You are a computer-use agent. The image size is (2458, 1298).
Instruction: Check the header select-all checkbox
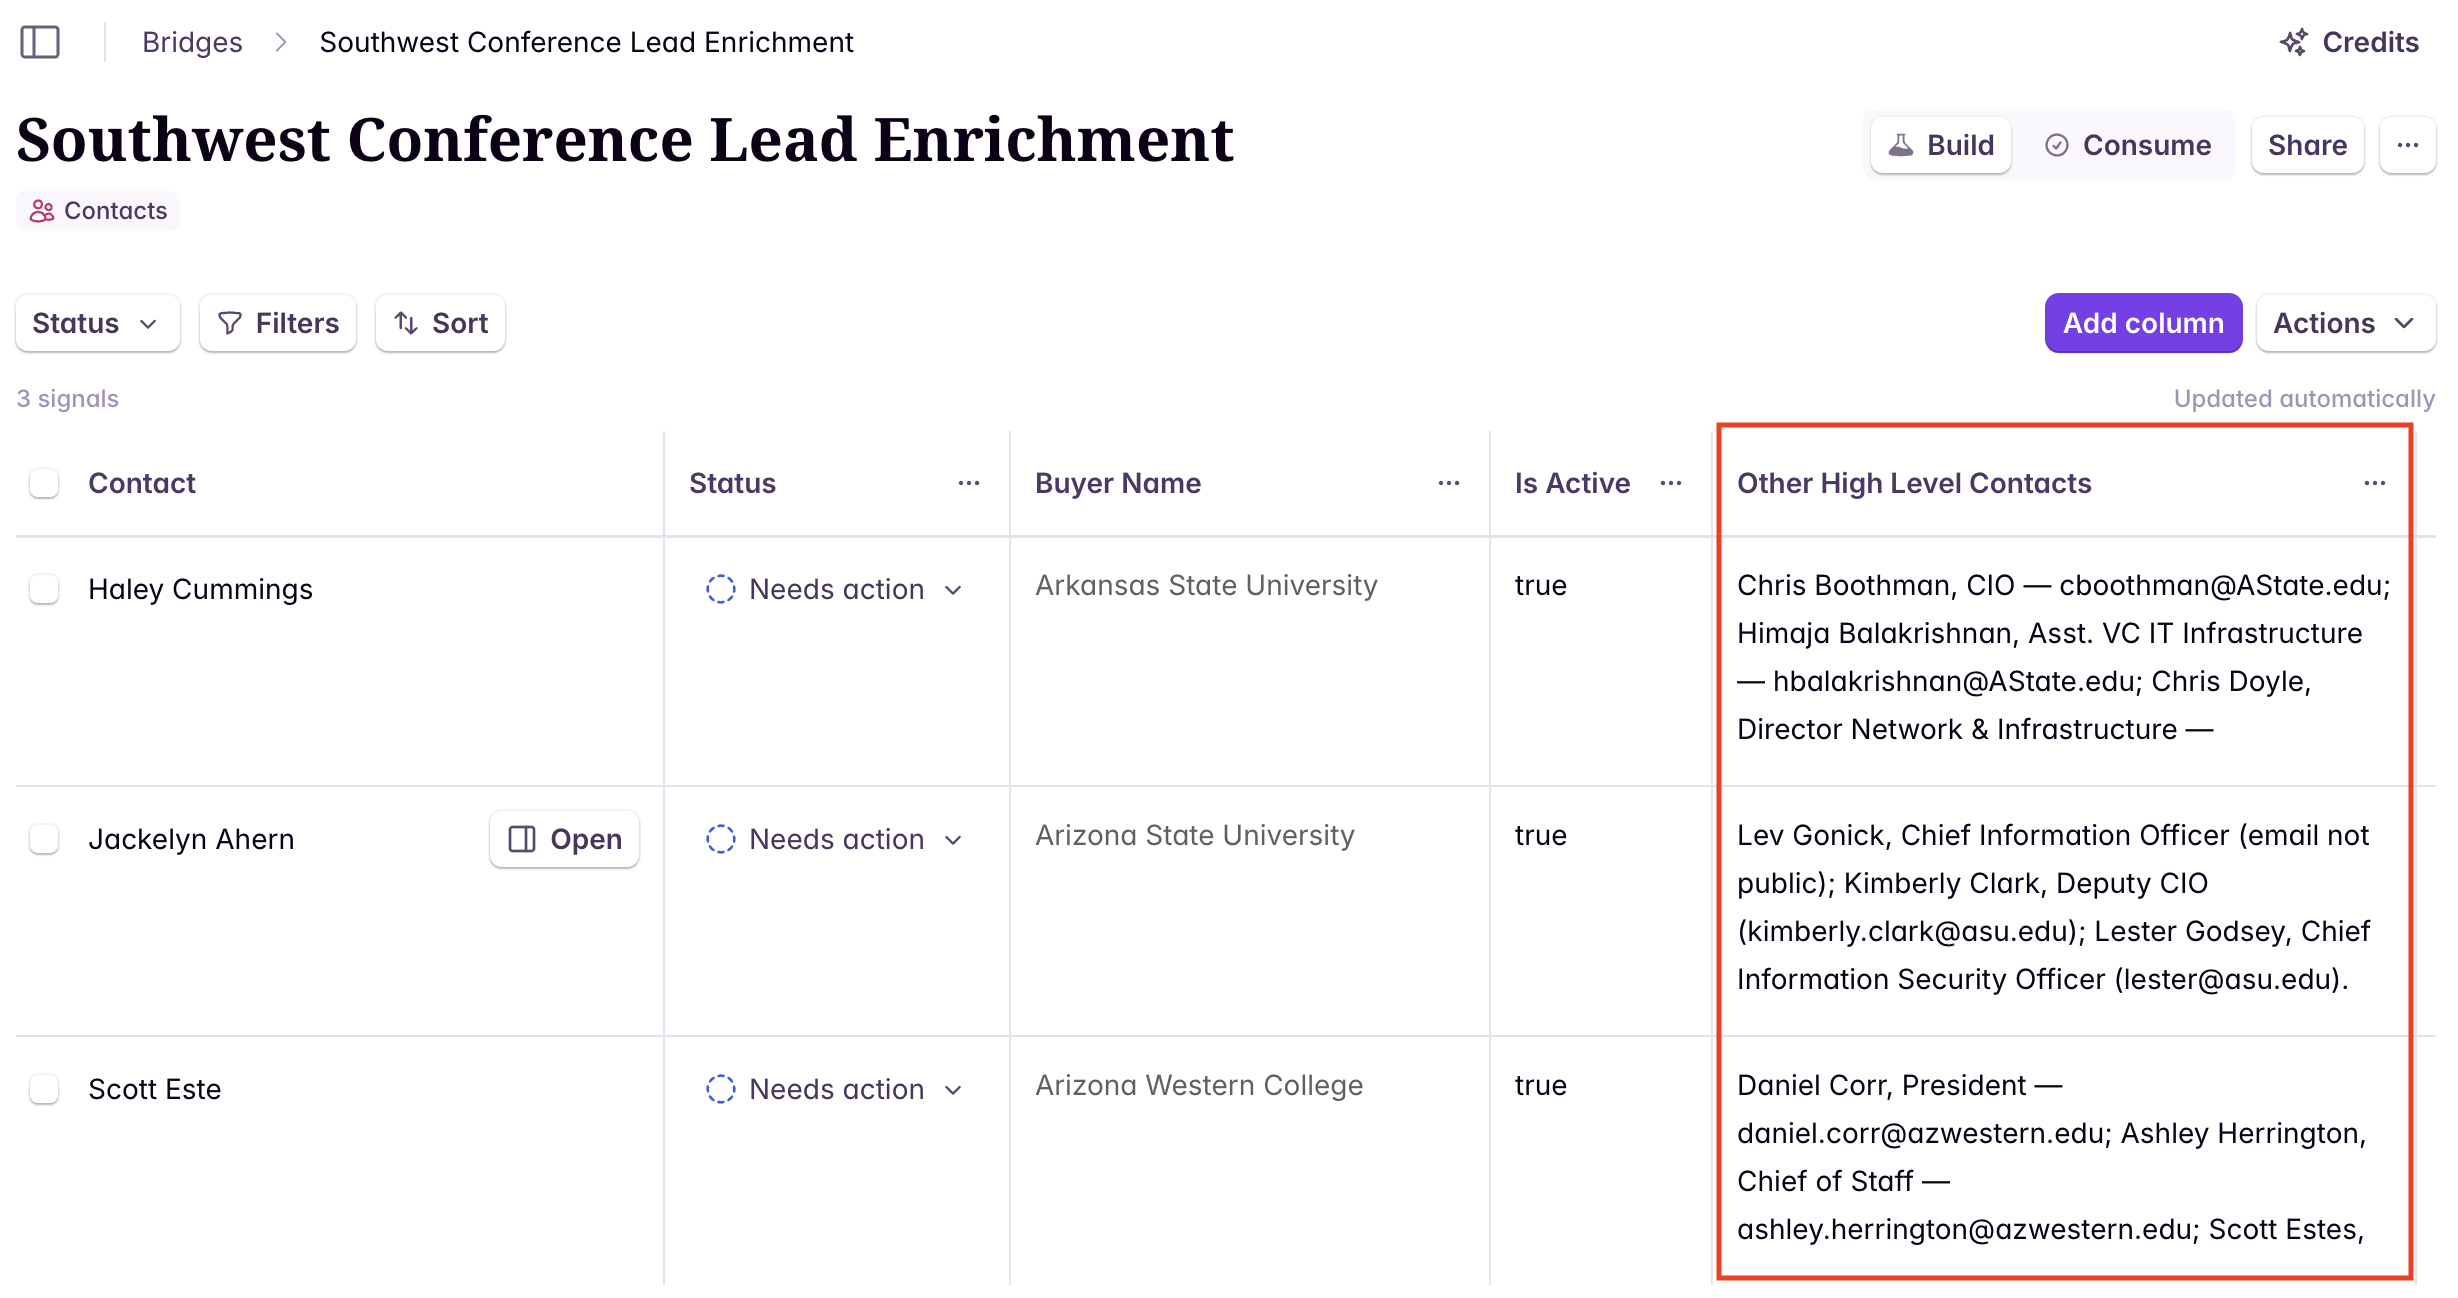point(44,483)
